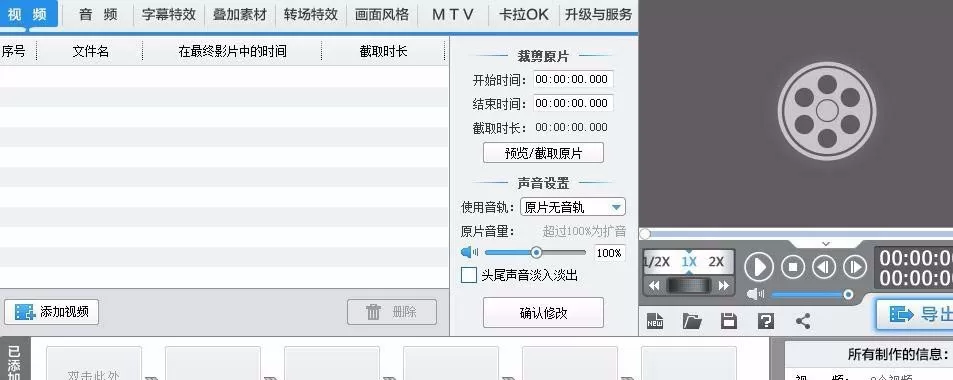Select the 字幕特效 tab

[169, 15]
